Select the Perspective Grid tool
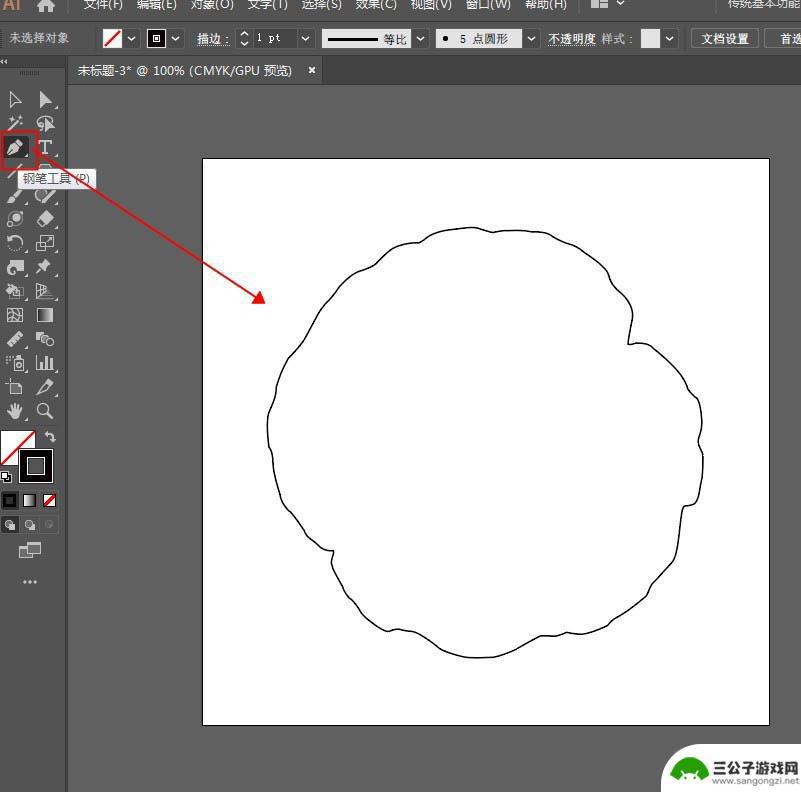 pyautogui.click(x=44, y=291)
